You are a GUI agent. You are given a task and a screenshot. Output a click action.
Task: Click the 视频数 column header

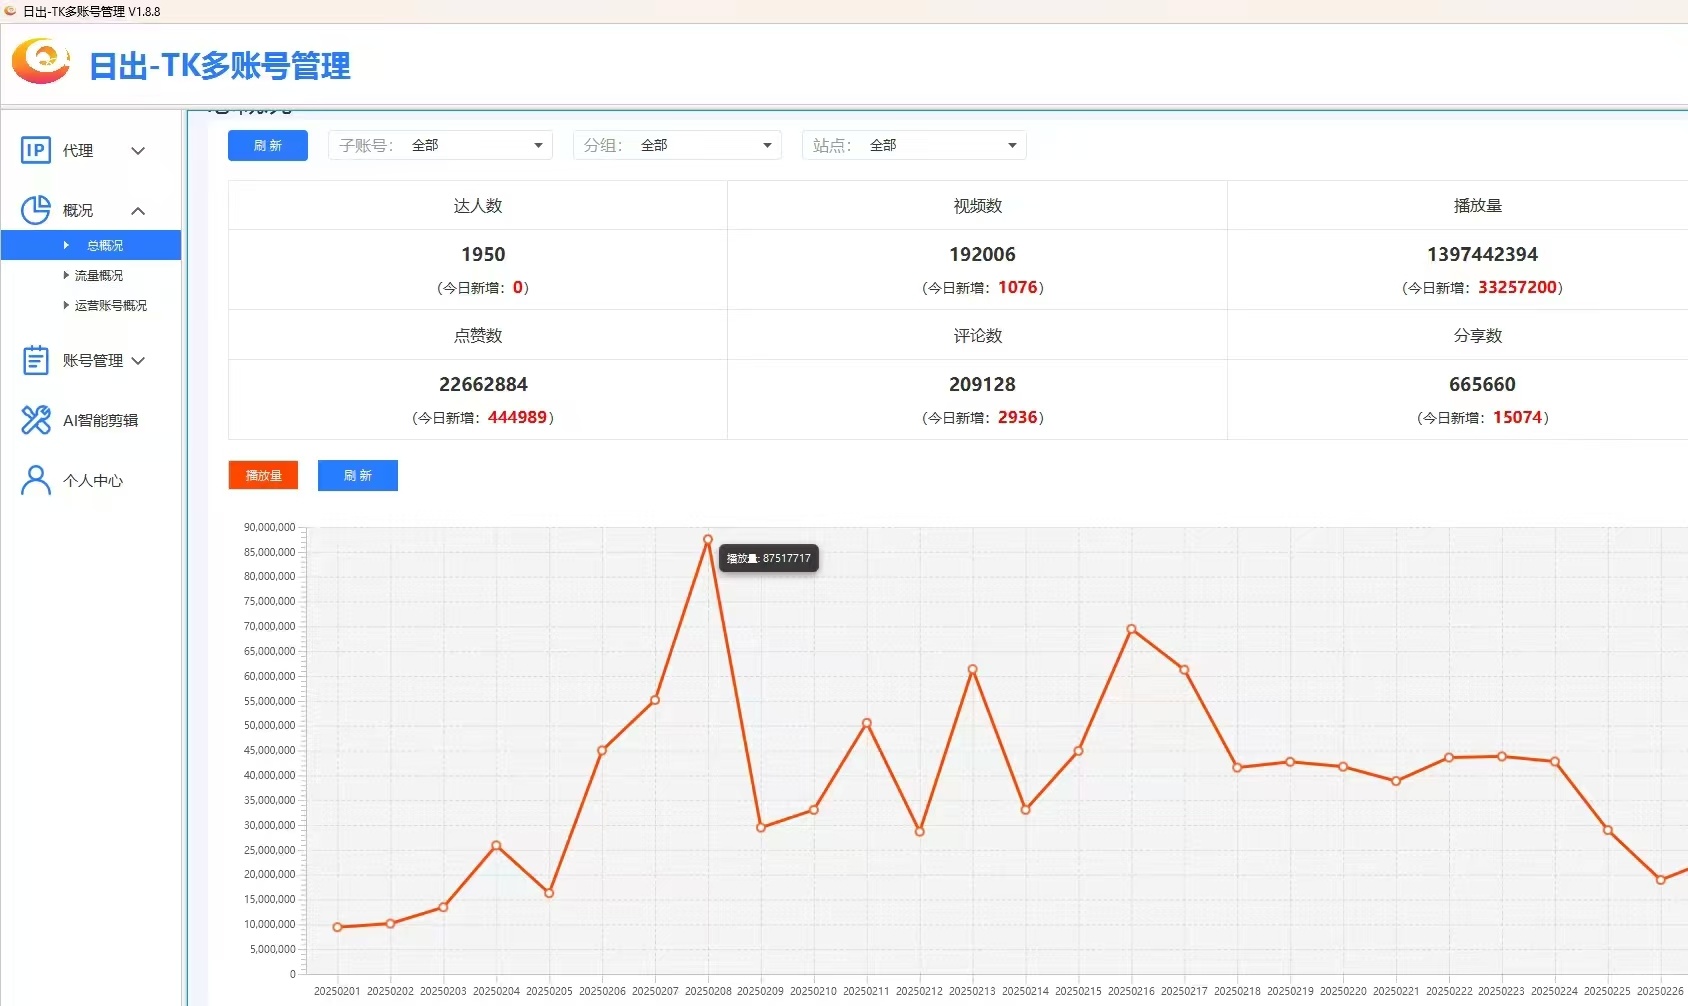(x=978, y=205)
